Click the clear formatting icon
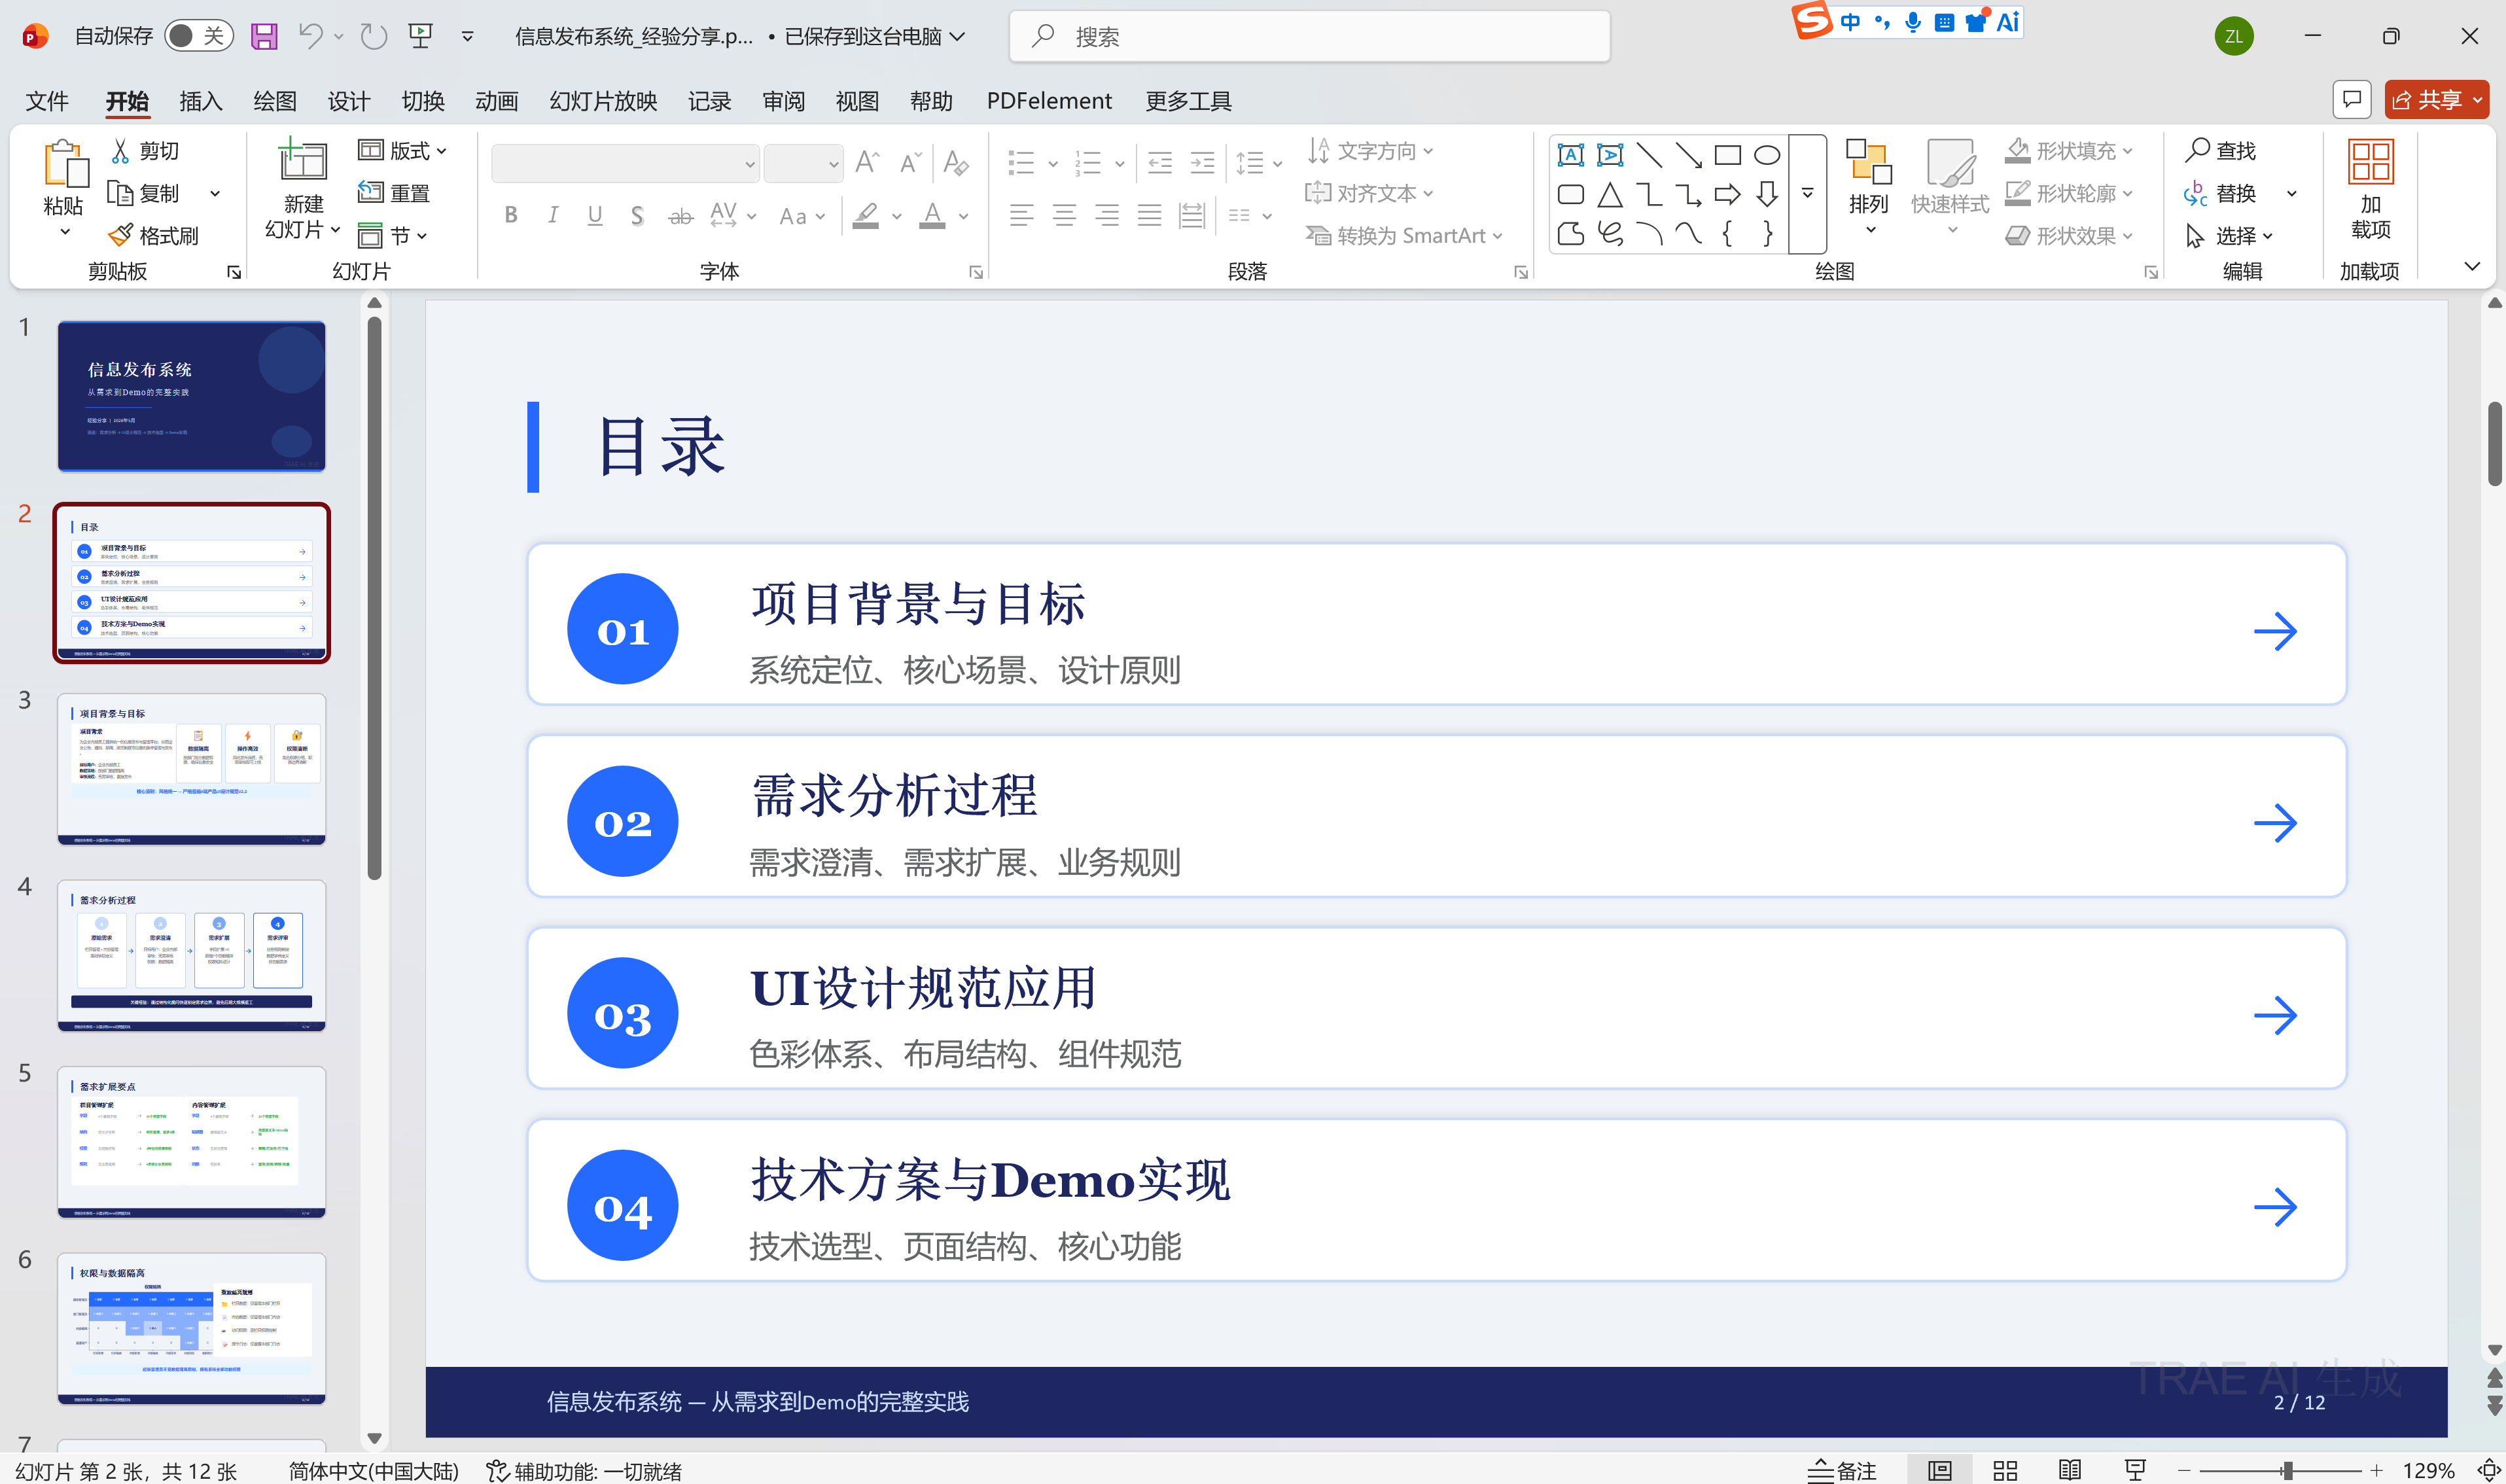Viewport: 2506px width, 1484px height. 955,162
